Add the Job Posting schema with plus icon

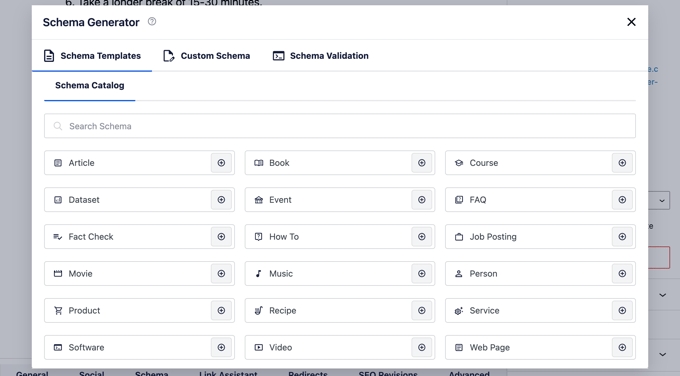622,237
